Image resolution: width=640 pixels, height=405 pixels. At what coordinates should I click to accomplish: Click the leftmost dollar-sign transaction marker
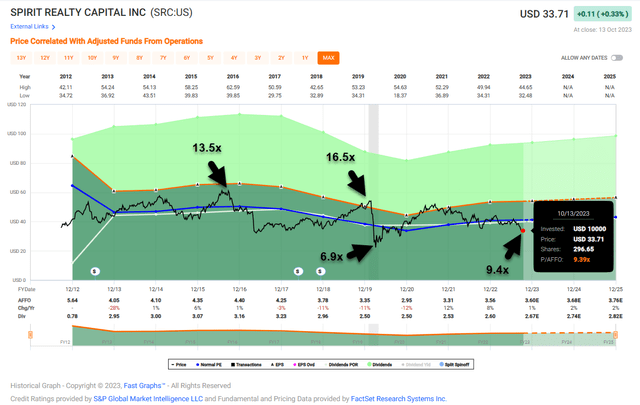tap(94, 270)
